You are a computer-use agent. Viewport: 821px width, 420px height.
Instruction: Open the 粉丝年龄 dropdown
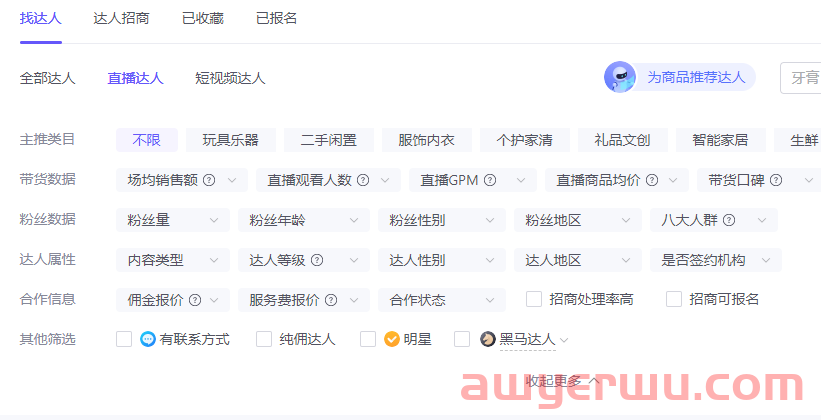click(304, 220)
